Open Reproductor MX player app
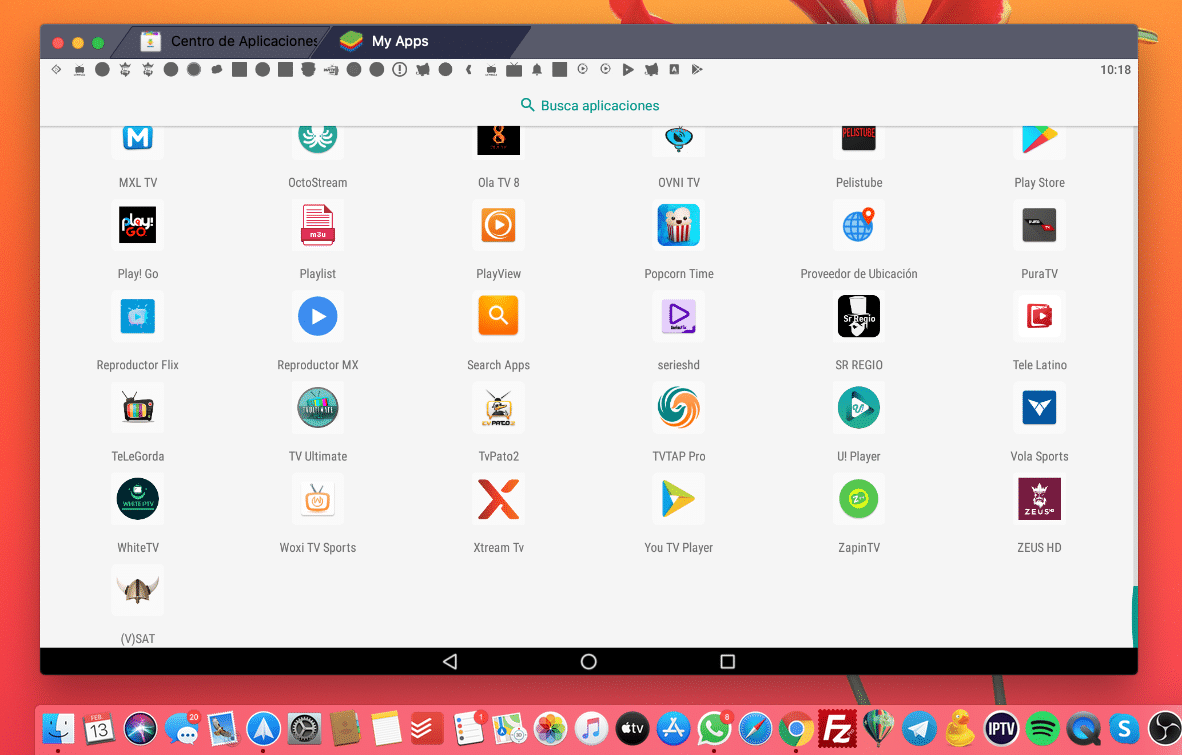The height and width of the screenshot is (755, 1182). pyautogui.click(x=318, y=317)
